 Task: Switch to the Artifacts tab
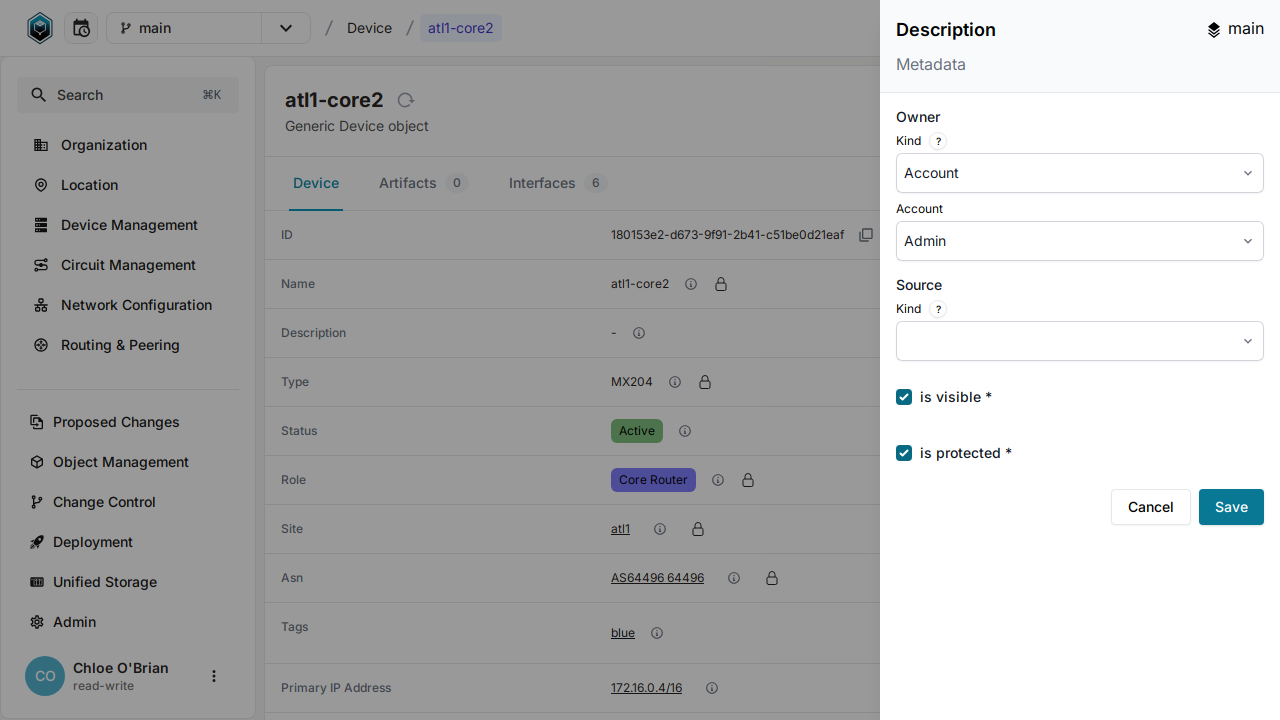tap(408, 183)
